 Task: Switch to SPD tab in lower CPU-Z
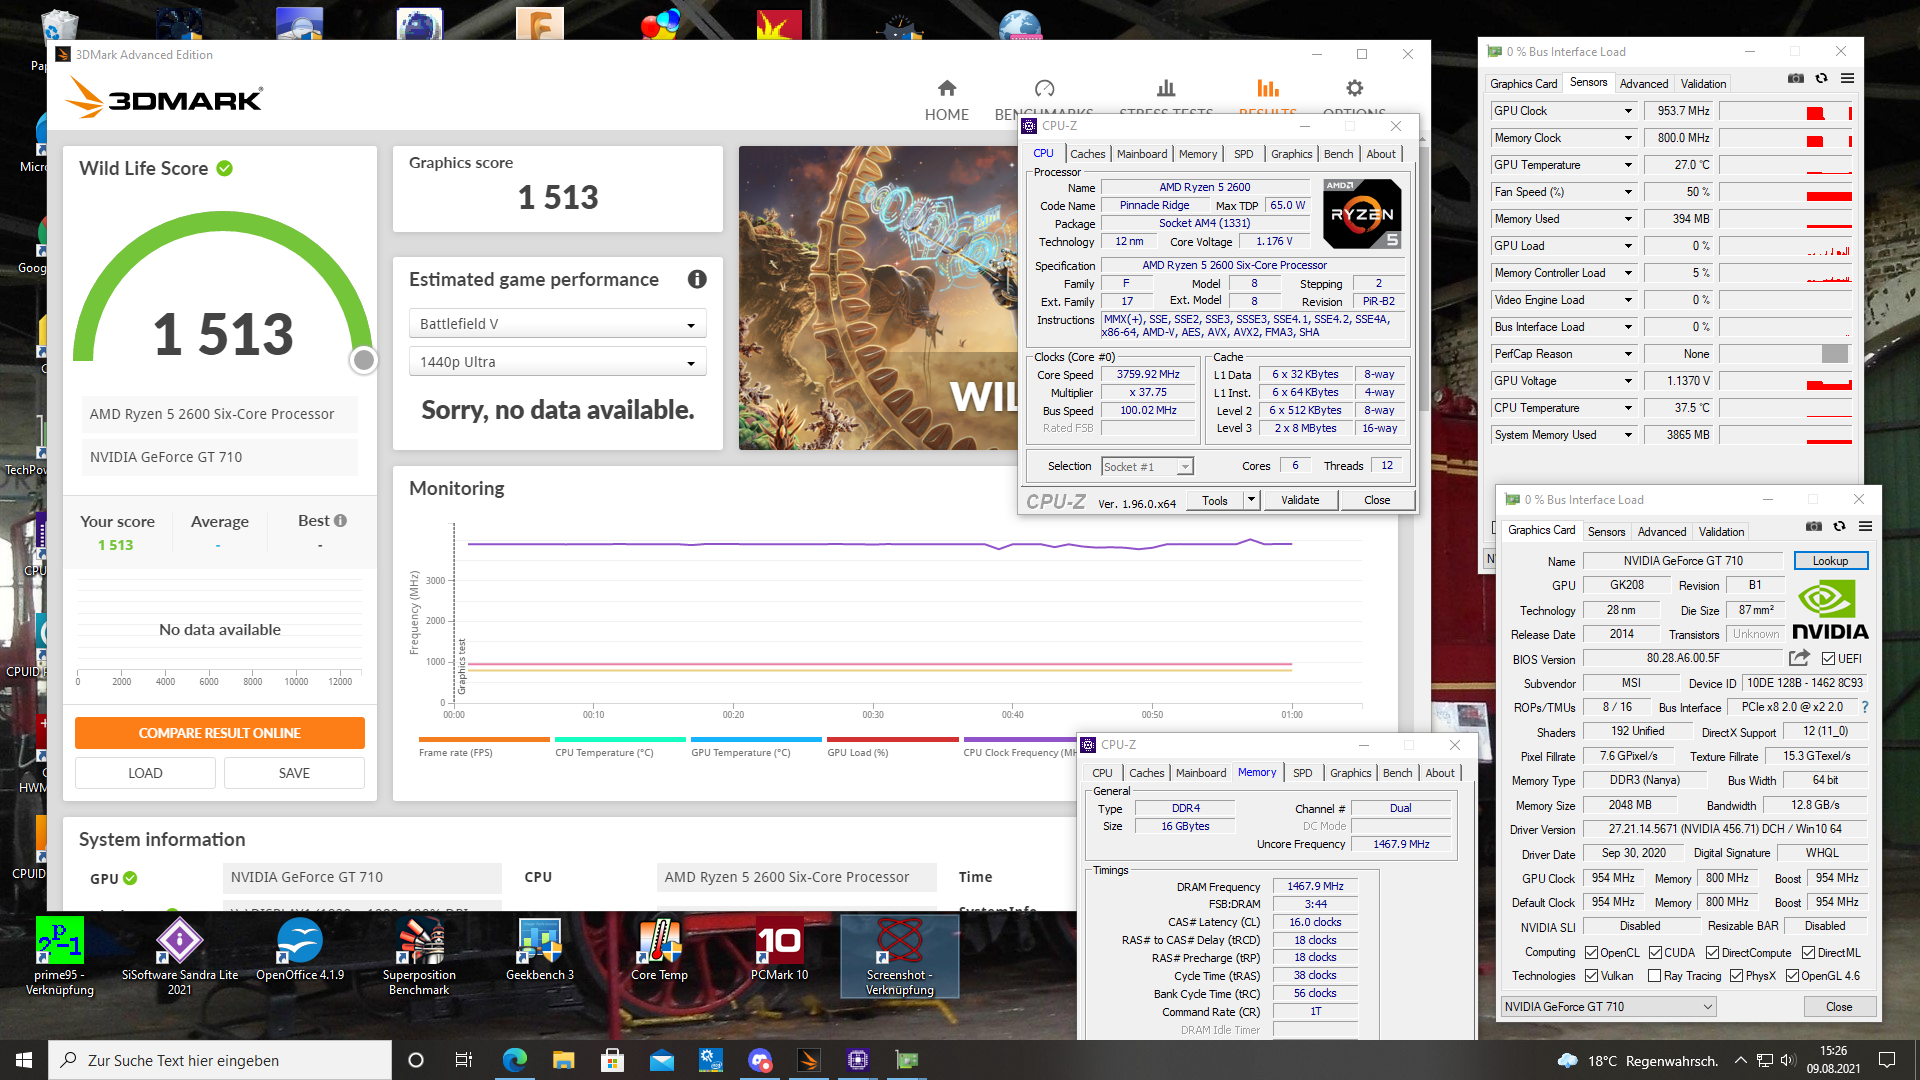pos(1302,773)
